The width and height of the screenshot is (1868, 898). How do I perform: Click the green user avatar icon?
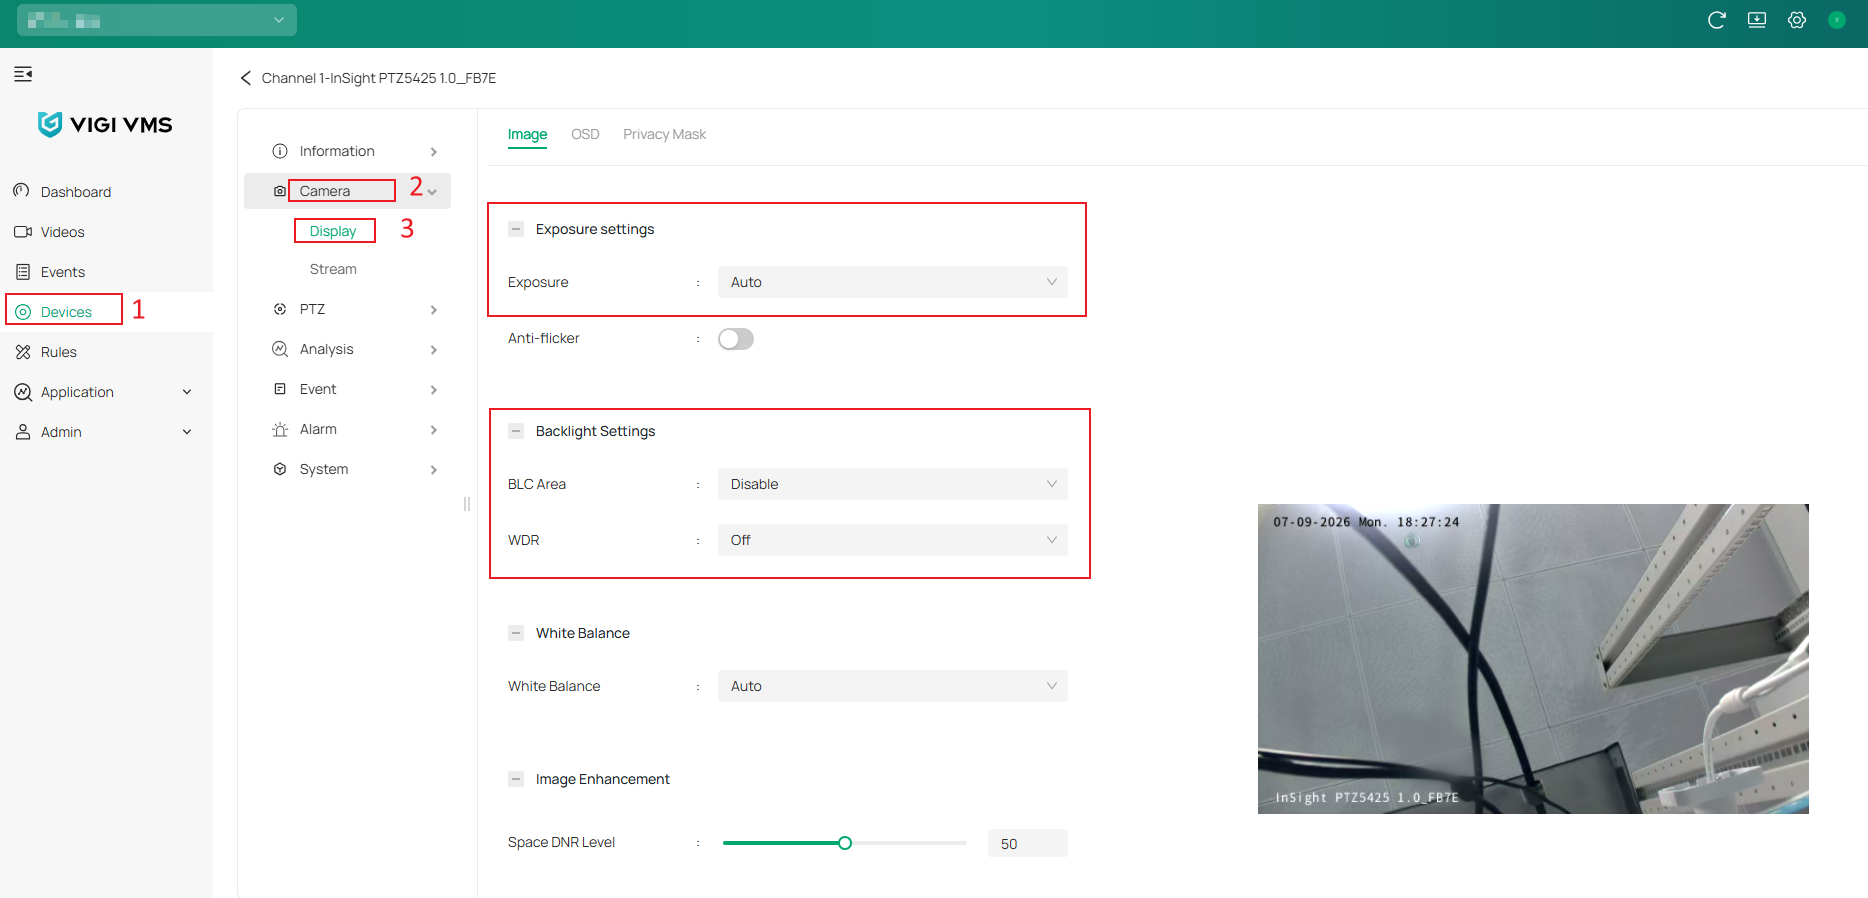(1837, 20)
